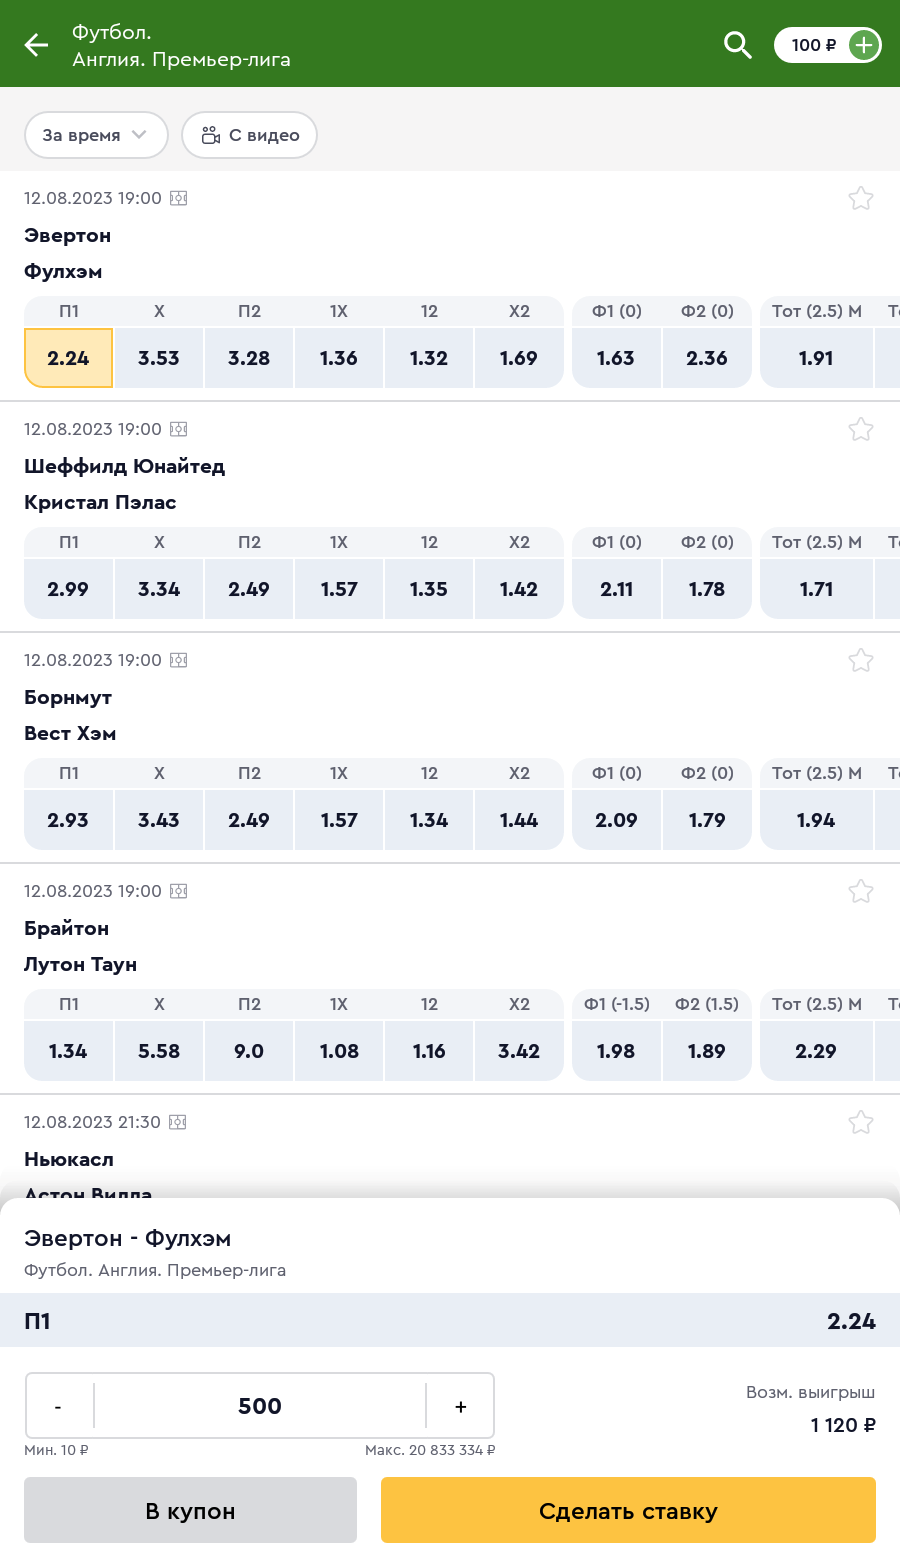This screenshot has width=900, height=1565.
Task: Tap the pitch icon beside the Bournemouth match date
Action: point(179,660)
